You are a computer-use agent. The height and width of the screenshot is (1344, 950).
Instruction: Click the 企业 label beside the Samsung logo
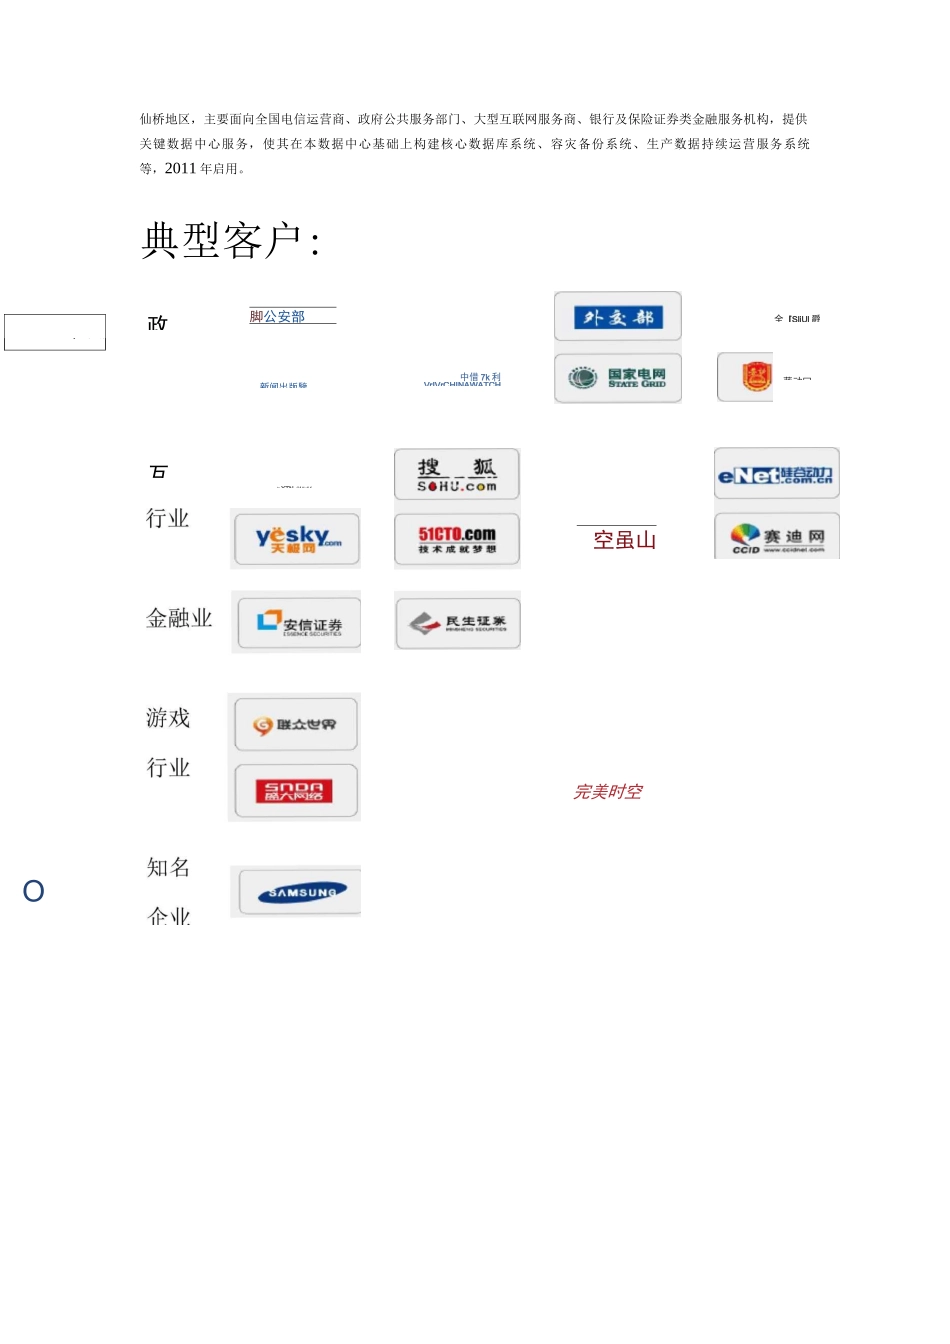168,915
